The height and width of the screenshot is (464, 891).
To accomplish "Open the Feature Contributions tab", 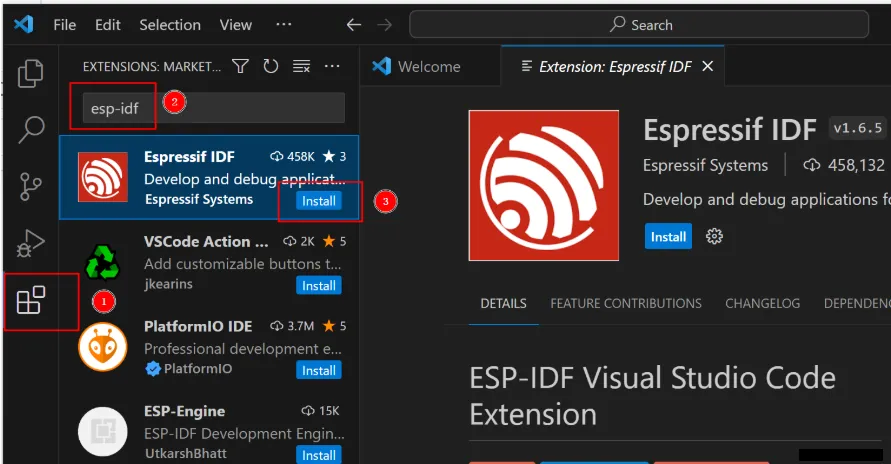I will [x=626, y=303].
